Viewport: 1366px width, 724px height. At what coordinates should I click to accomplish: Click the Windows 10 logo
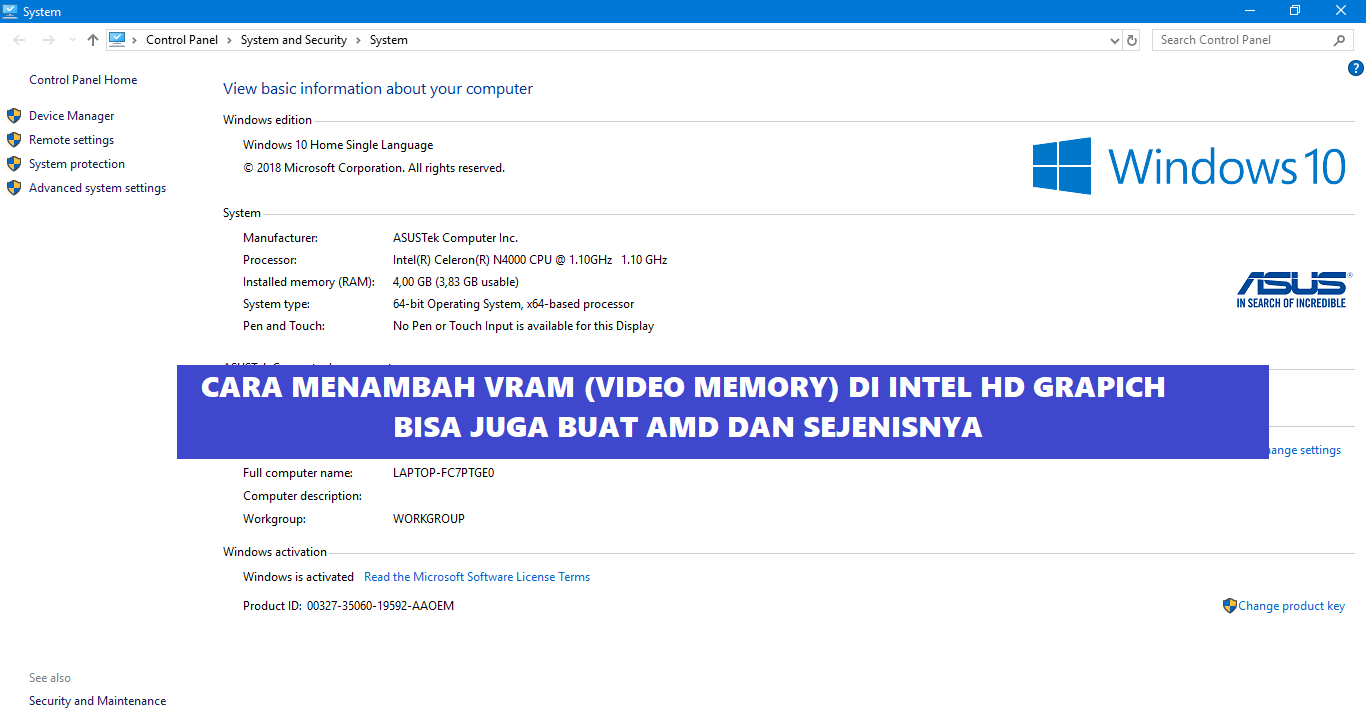(1190, 166)
